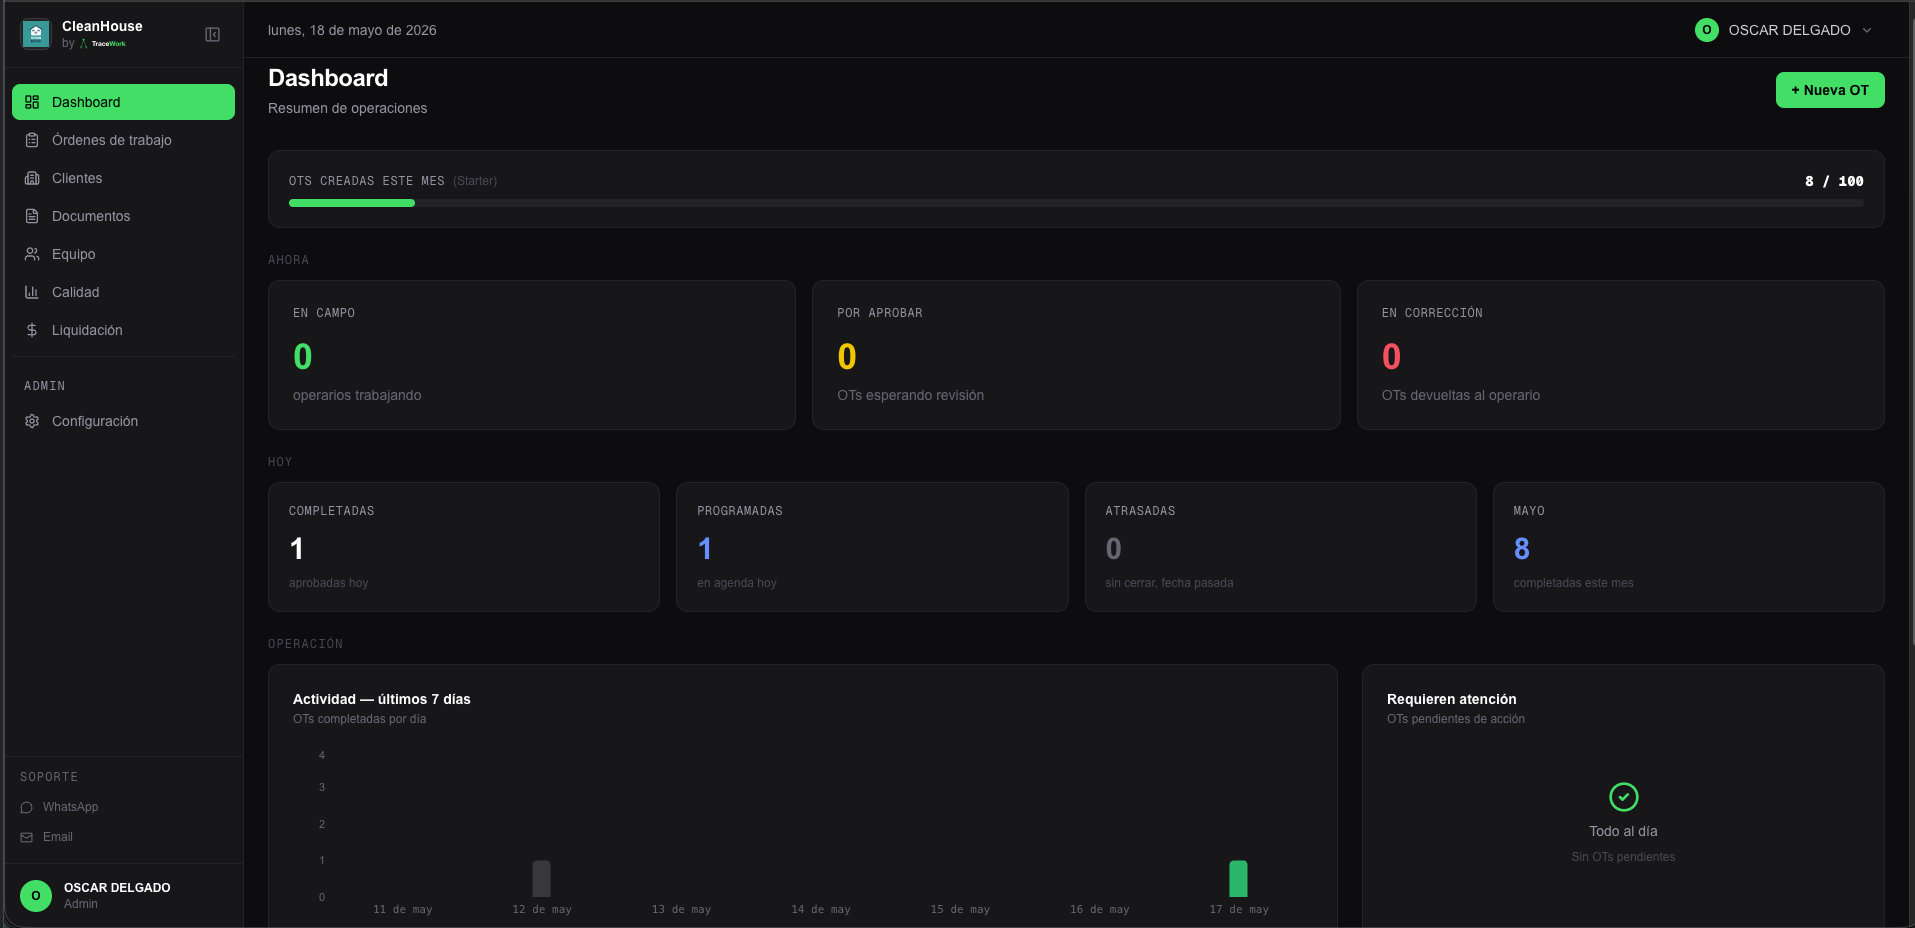Click the Configuración gear icon
Image resolution: width=1915 pixels, height=928 pixels.
pyautogui.click(x=32, y=421)
